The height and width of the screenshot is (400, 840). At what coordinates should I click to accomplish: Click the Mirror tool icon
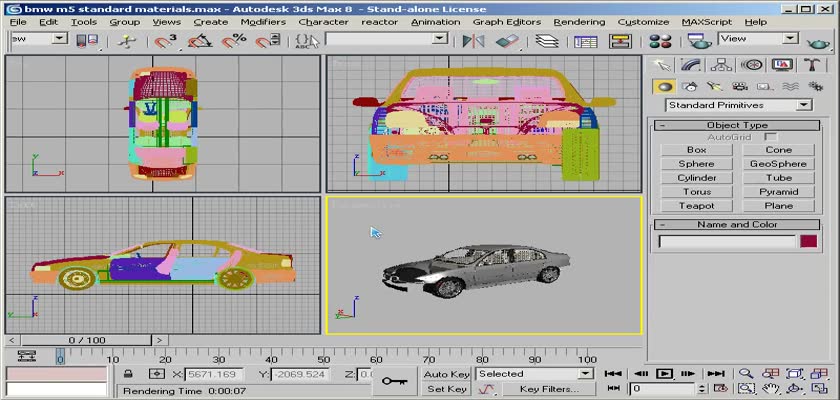pyautogui.click(x=473, y=41)
